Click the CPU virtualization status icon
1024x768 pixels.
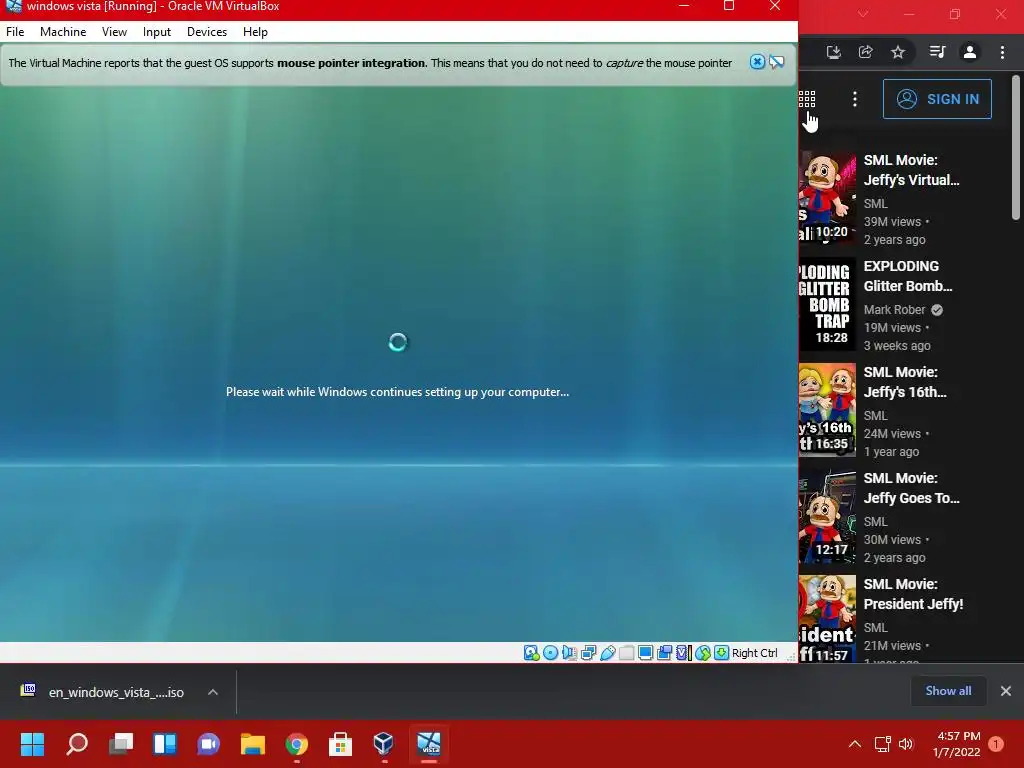pyautogui.click(x=684, y=653)
